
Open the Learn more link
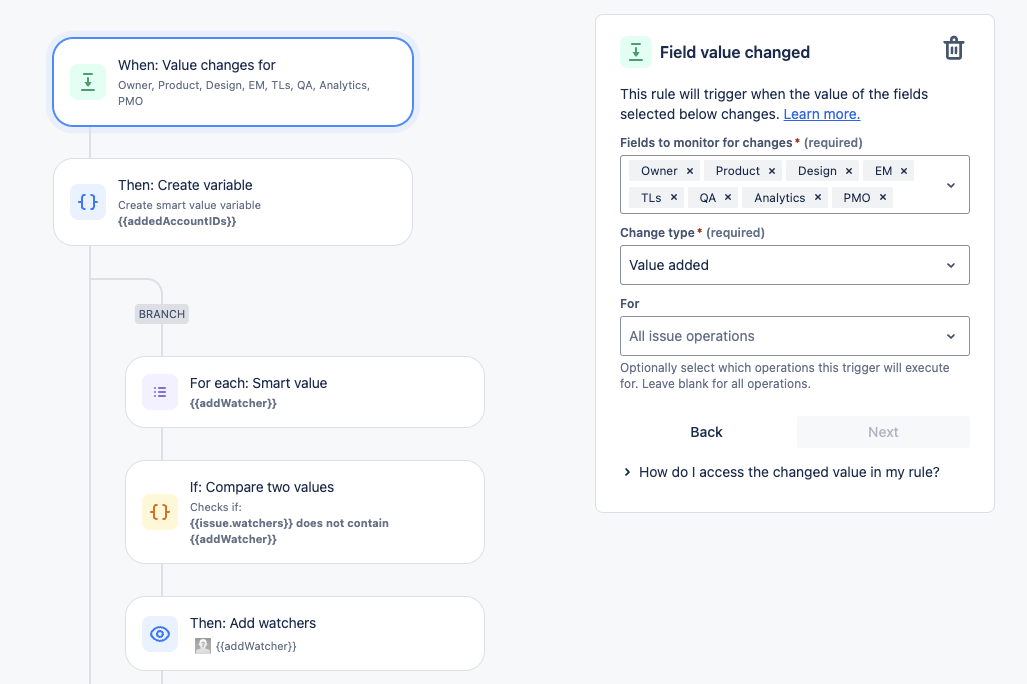click(821, 114)
